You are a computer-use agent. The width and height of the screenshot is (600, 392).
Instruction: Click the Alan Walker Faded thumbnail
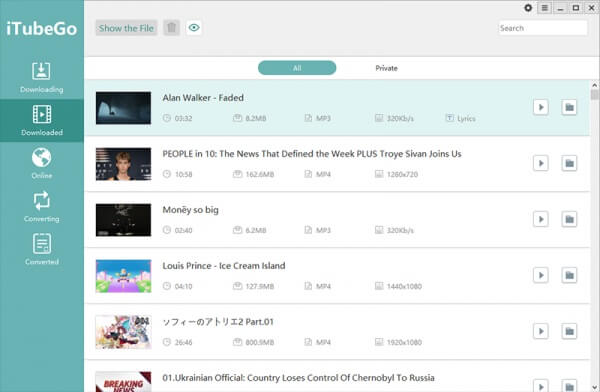(x=123, y=108)
